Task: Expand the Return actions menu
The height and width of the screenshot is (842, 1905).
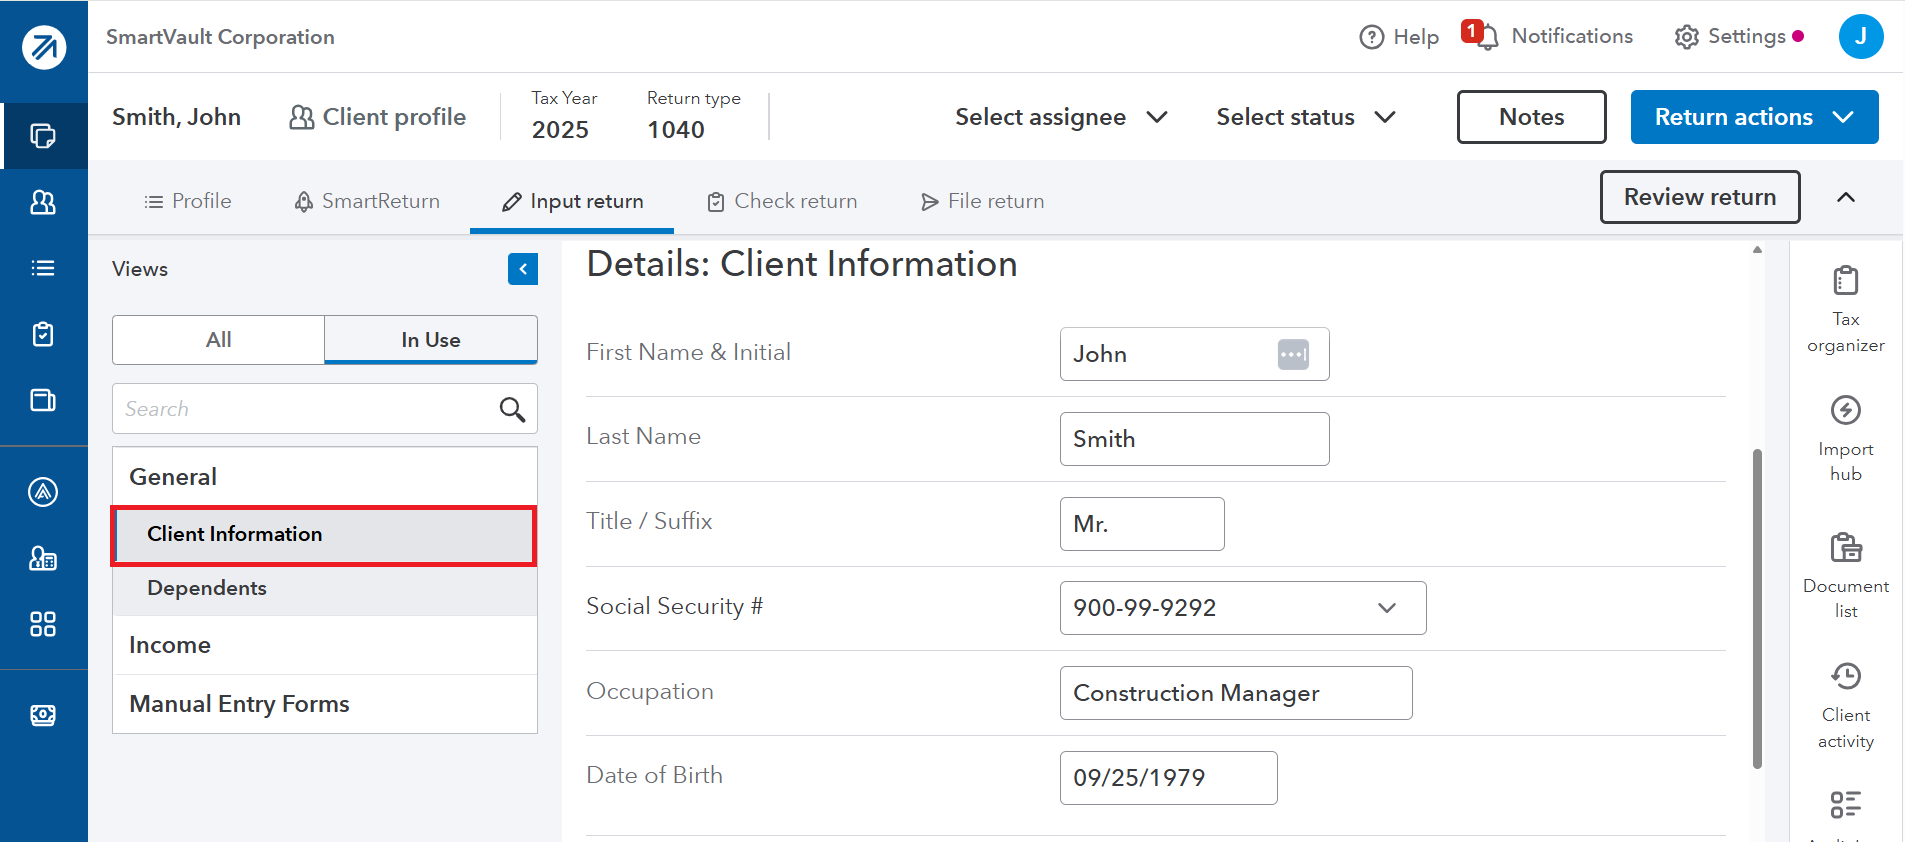Action: pyautogui.click(x=1754, y=117)
